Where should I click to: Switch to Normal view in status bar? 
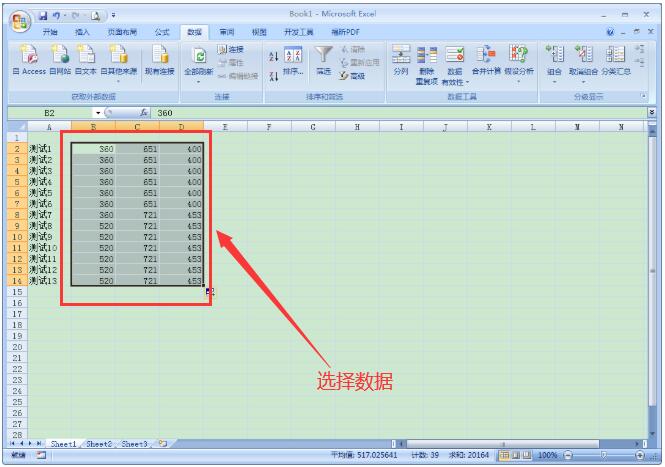[x=504, y=456]
